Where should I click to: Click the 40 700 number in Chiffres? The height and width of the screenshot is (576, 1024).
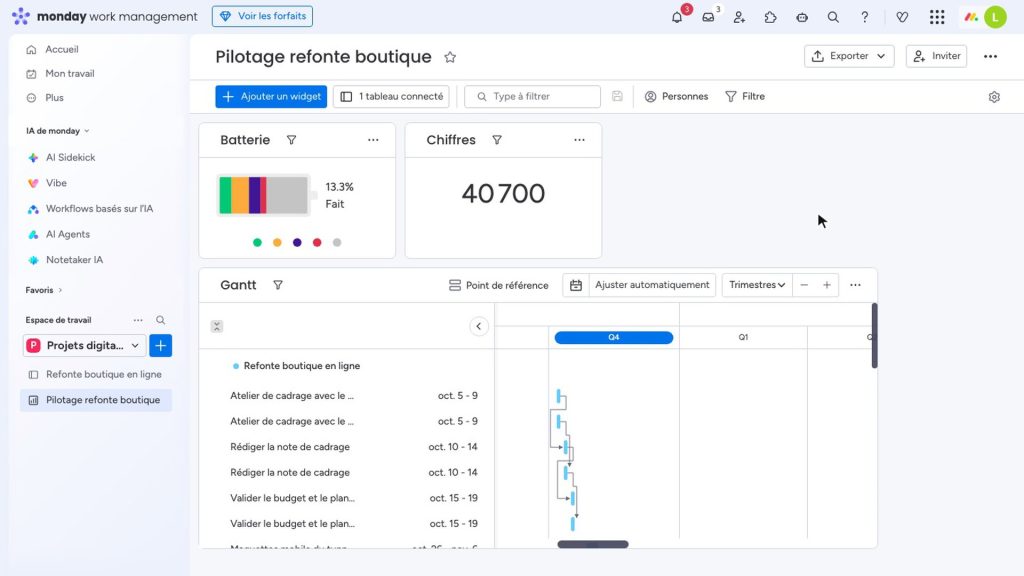pos(503,193)
